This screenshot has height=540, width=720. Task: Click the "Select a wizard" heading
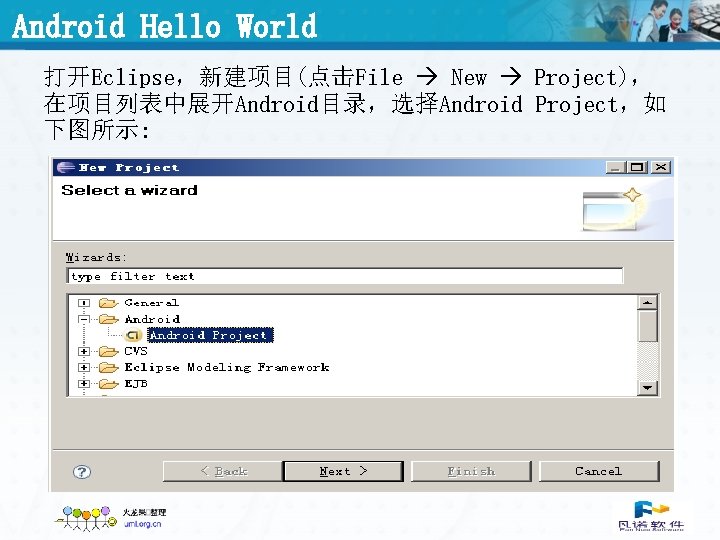pos(129,190)
